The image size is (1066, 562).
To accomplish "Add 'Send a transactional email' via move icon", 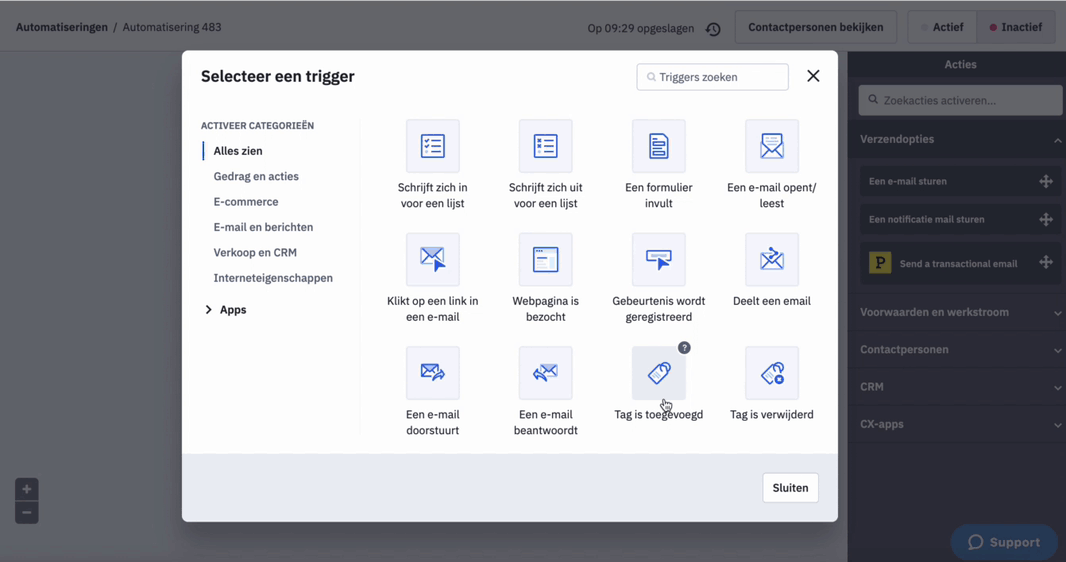I will 1046,262.
